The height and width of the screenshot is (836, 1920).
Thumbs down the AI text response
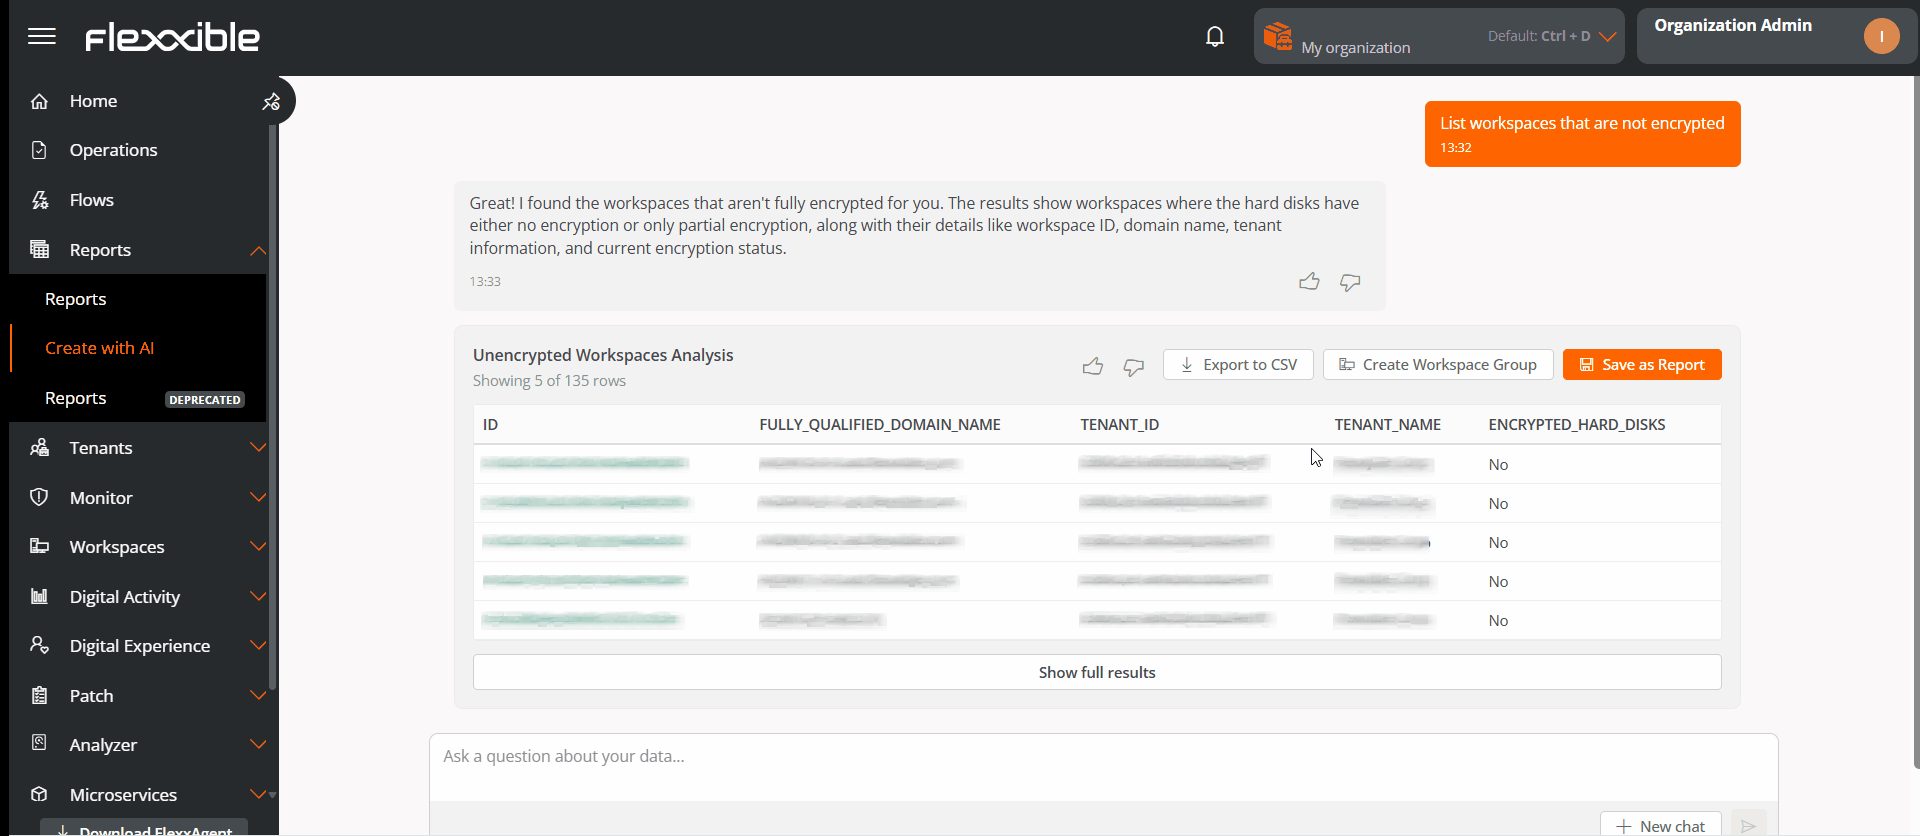(1350, 282)
